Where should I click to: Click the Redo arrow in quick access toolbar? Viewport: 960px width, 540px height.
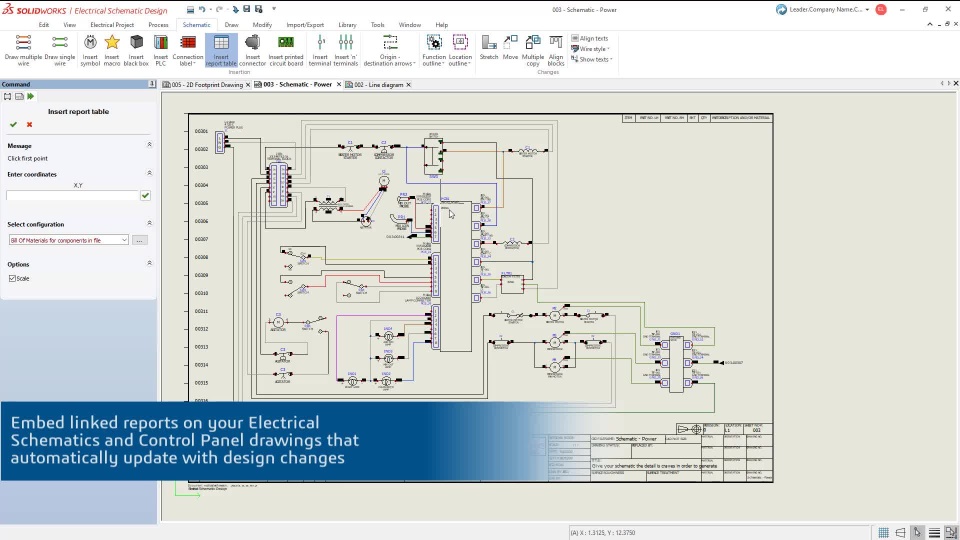tap(219, 9)
